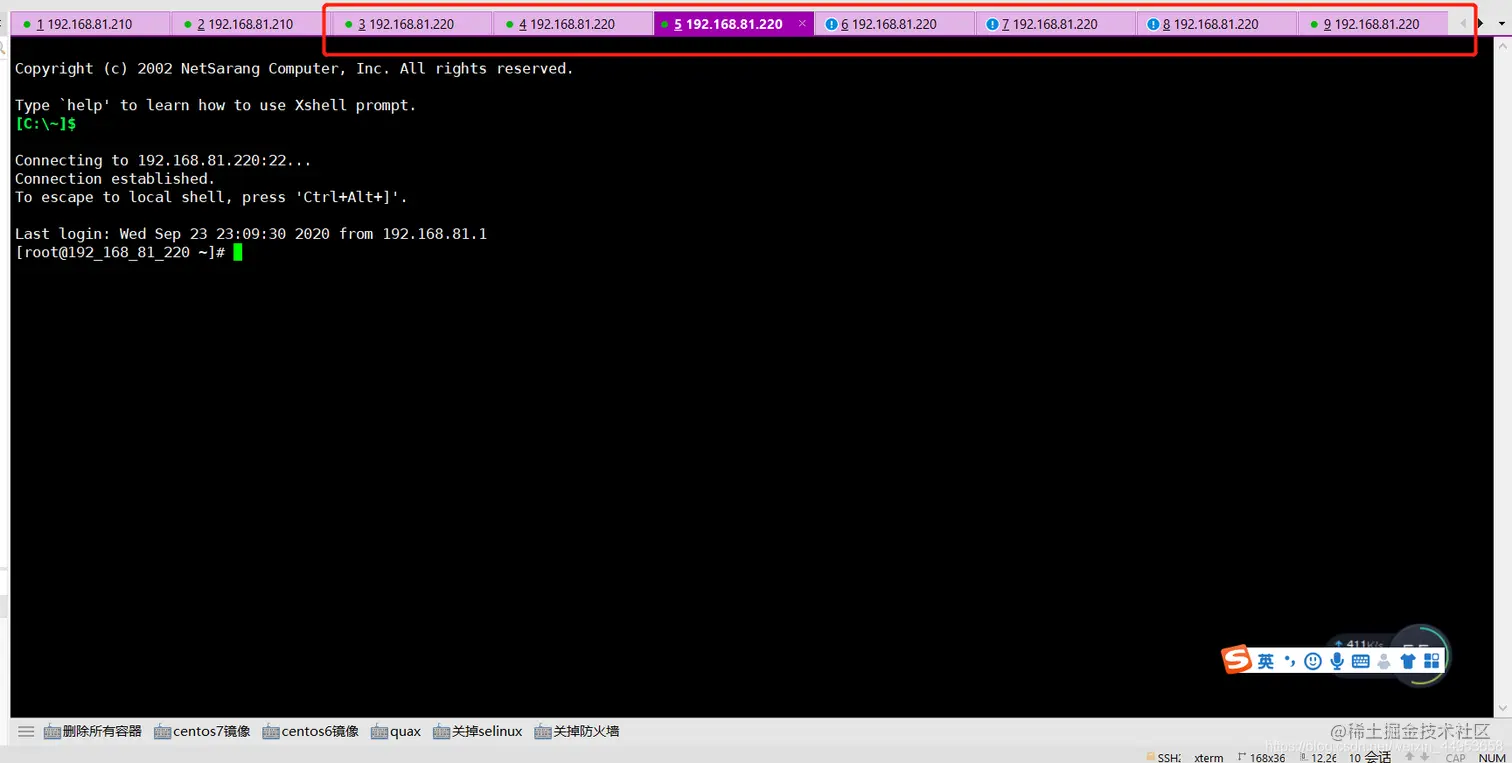The width and height of the screenshot is (1512, 763).
Task: Open Sogou user account icon
Action: (1384, 661)
